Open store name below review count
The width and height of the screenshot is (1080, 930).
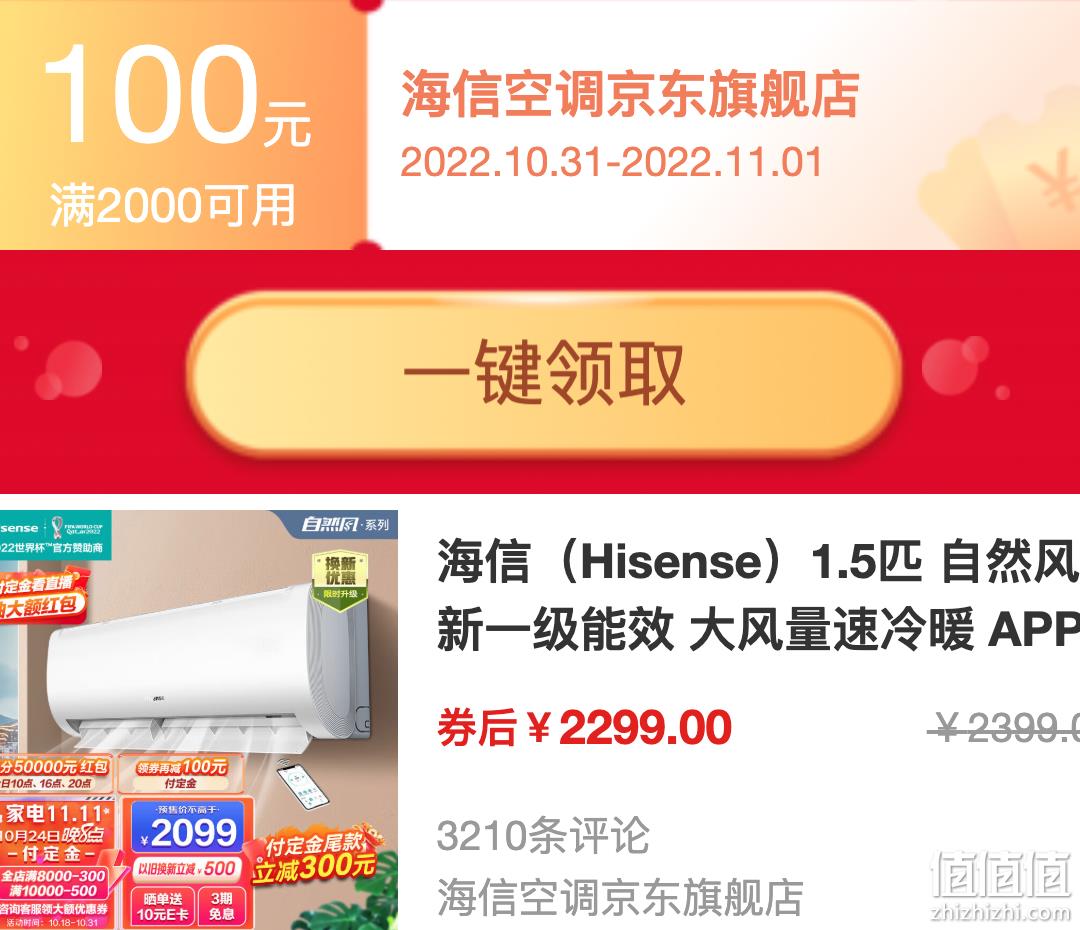(620, 897)
